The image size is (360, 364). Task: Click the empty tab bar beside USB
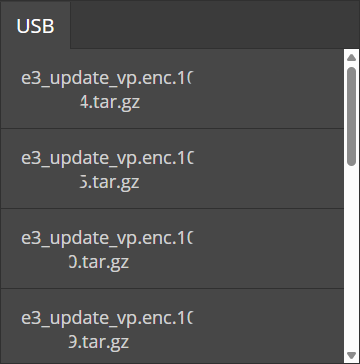coord(215,25)
